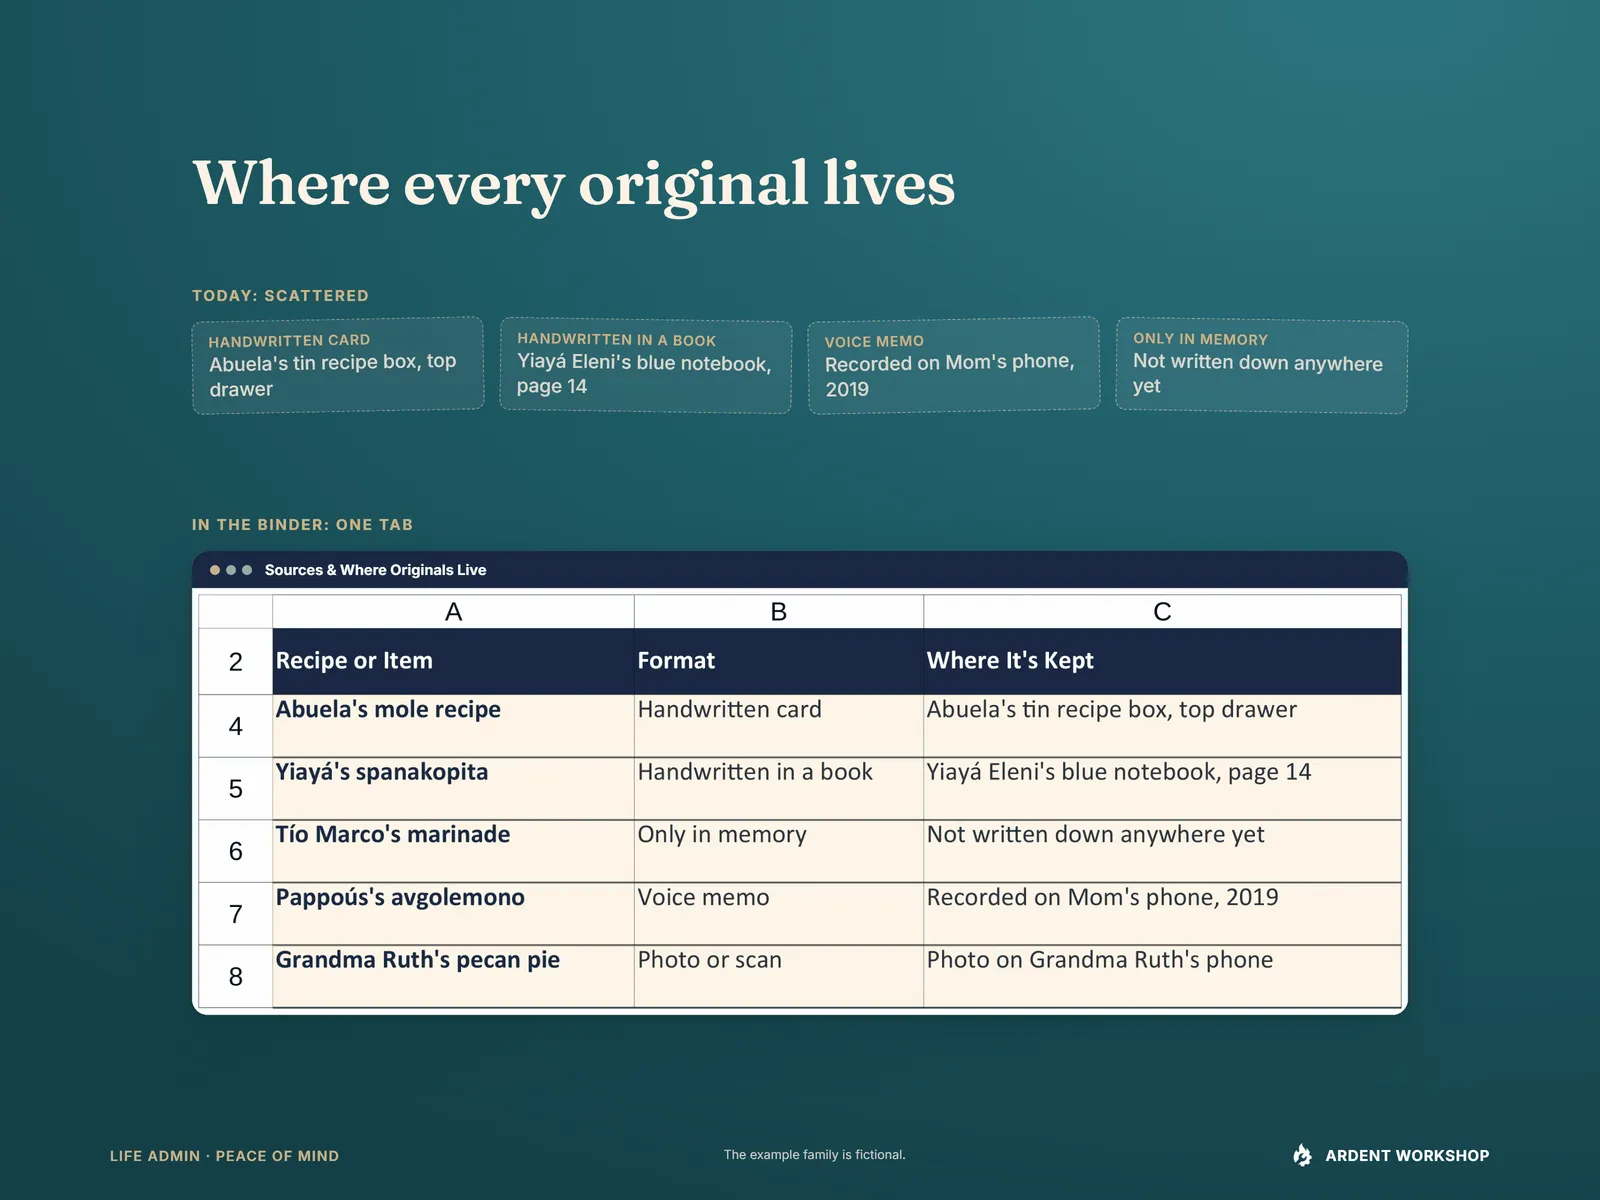1600x1200 pixels.
Task: Click the 'ARDENT WORKSHOP' brand name text
Action: (x=1407, y=1156)
